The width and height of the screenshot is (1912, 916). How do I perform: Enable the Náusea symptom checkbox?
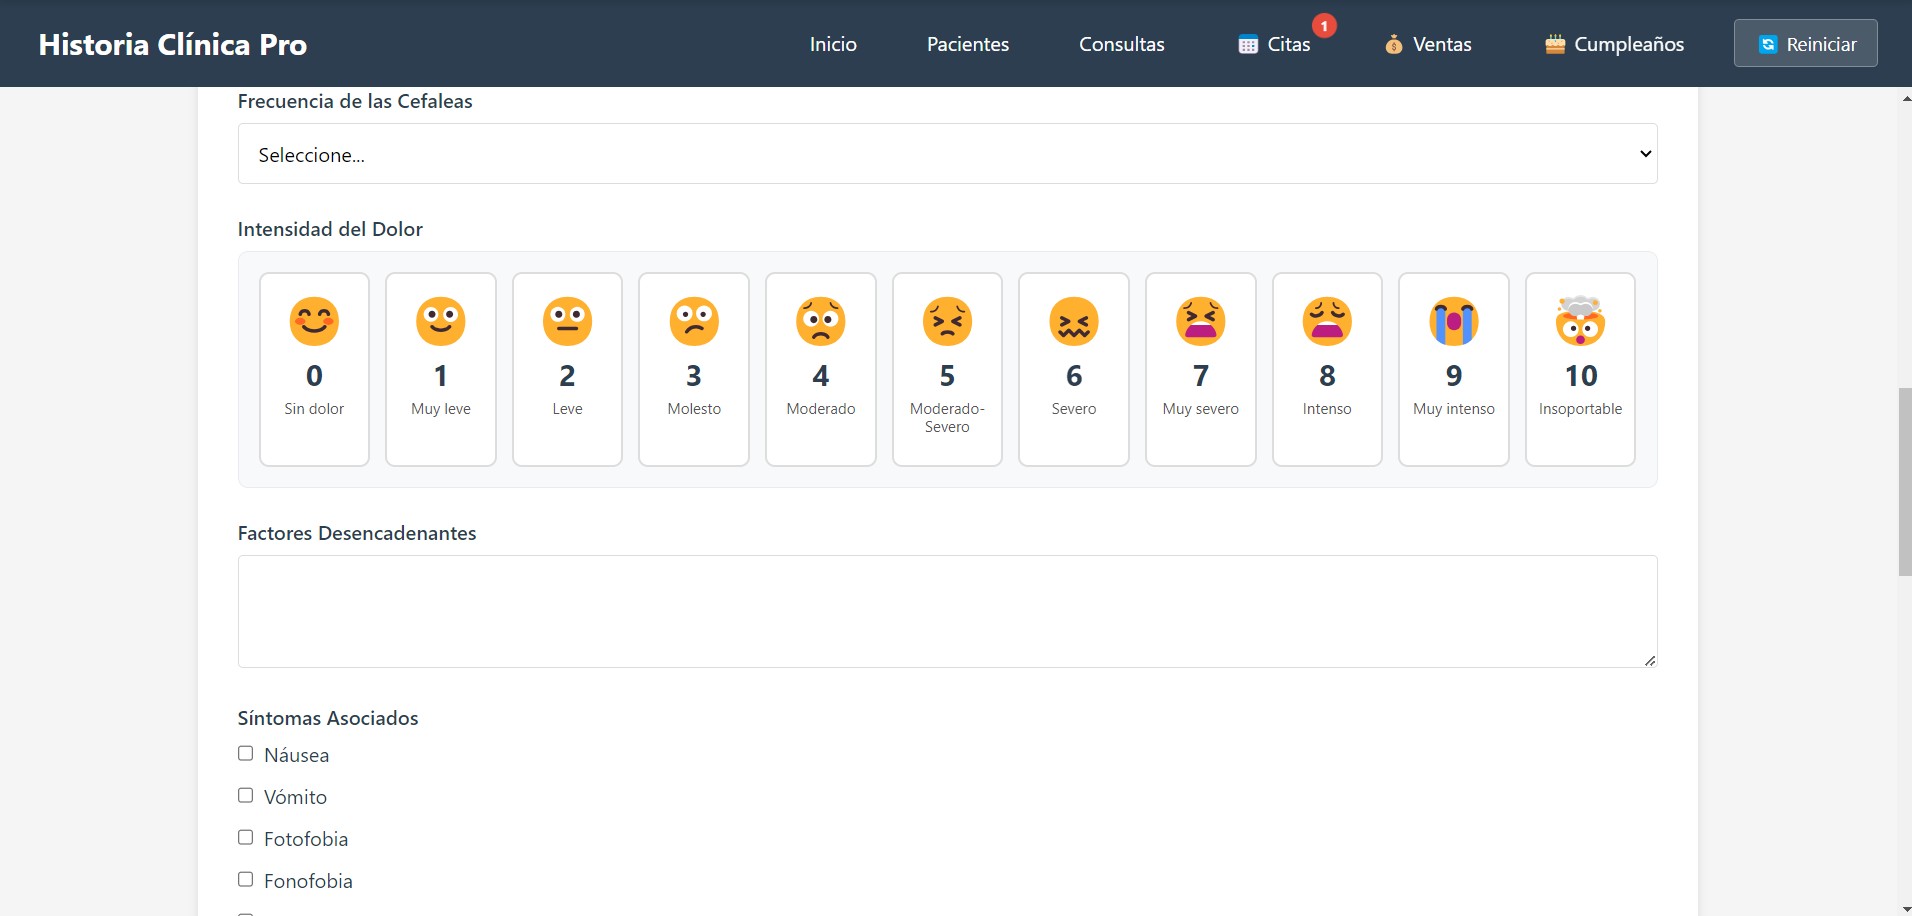coord(246,754)
